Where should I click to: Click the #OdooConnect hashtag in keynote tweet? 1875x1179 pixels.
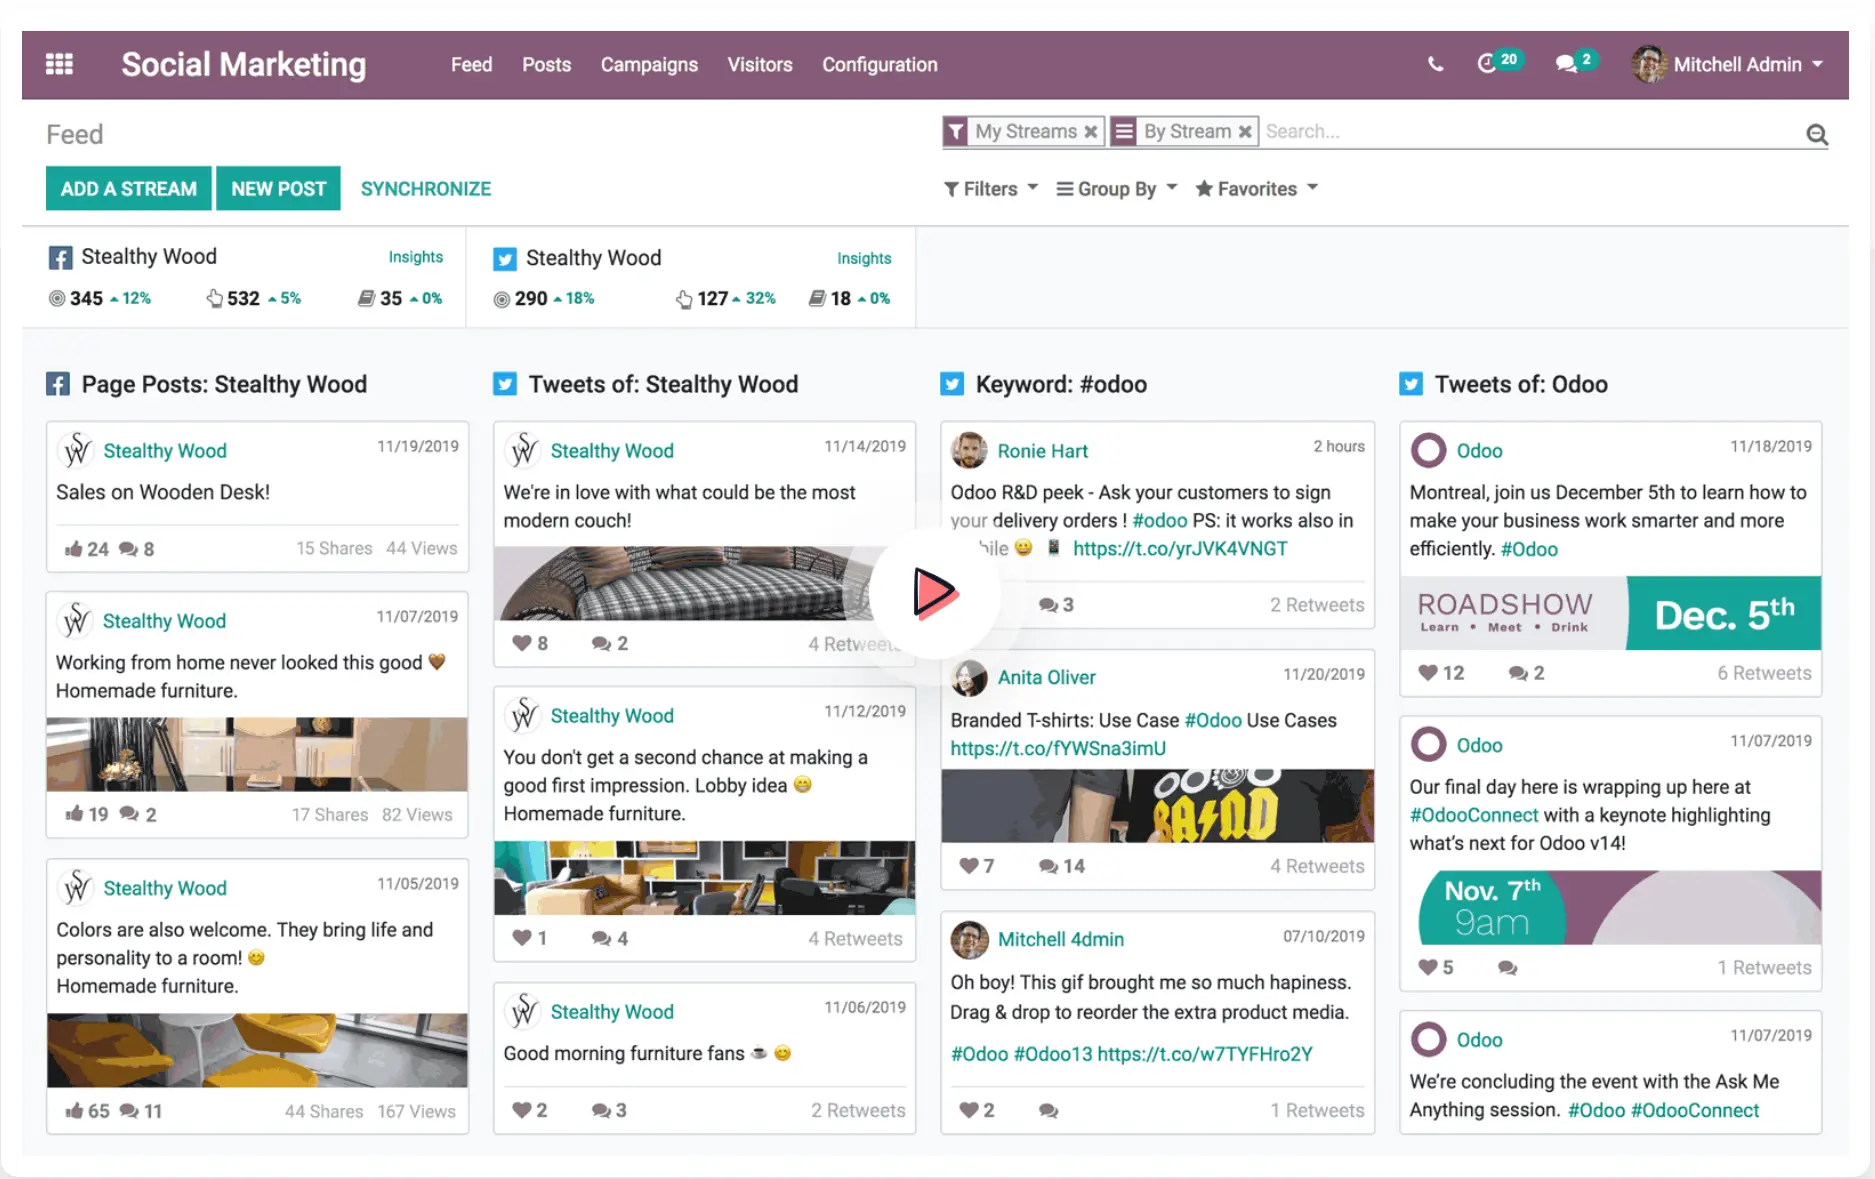[1474, 815]
